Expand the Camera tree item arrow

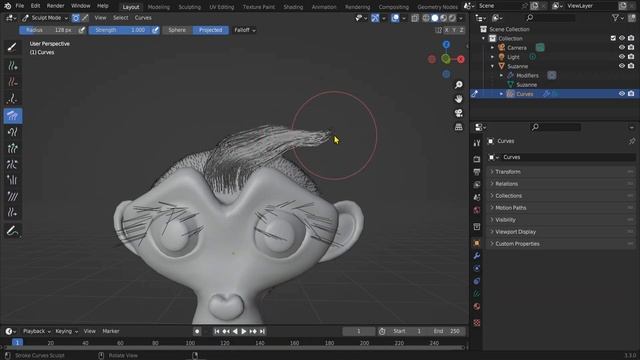(493, 48)
